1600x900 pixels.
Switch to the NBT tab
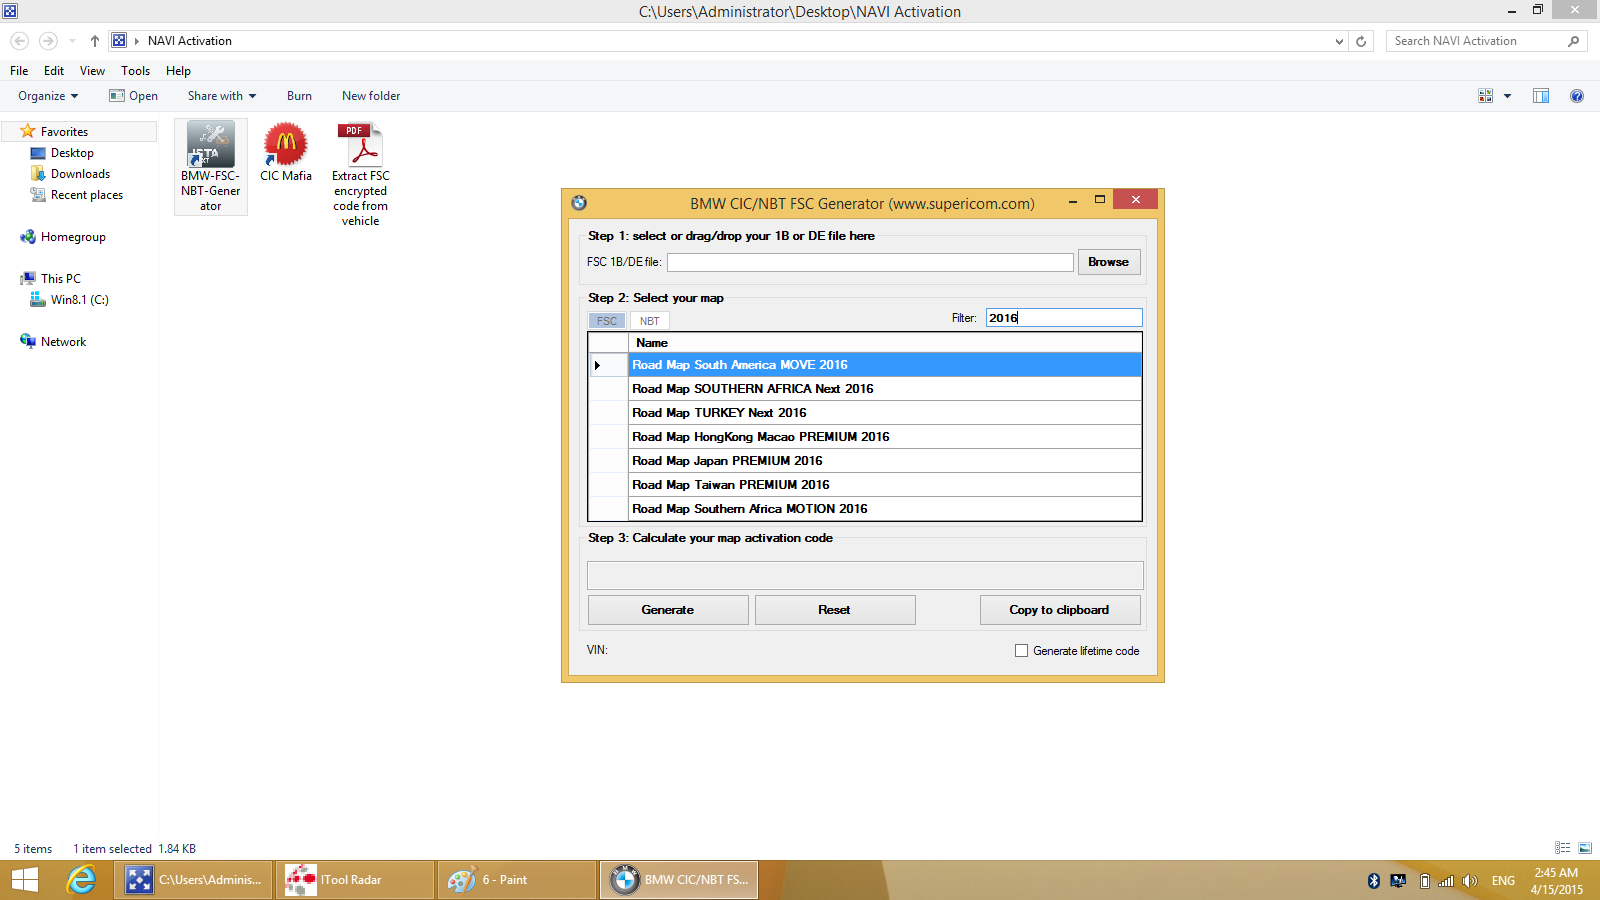650,321
